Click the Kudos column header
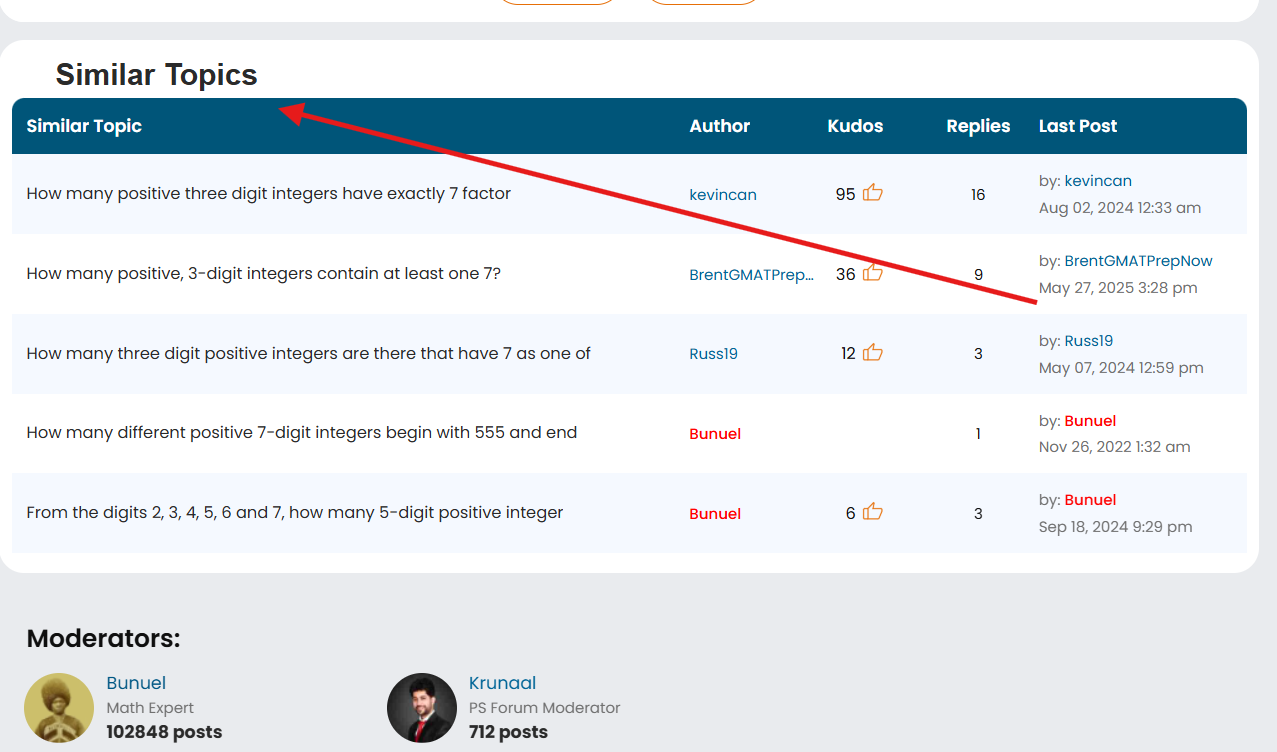The height and width of the screenshot is (752, 1277). (x=855, y=126)
